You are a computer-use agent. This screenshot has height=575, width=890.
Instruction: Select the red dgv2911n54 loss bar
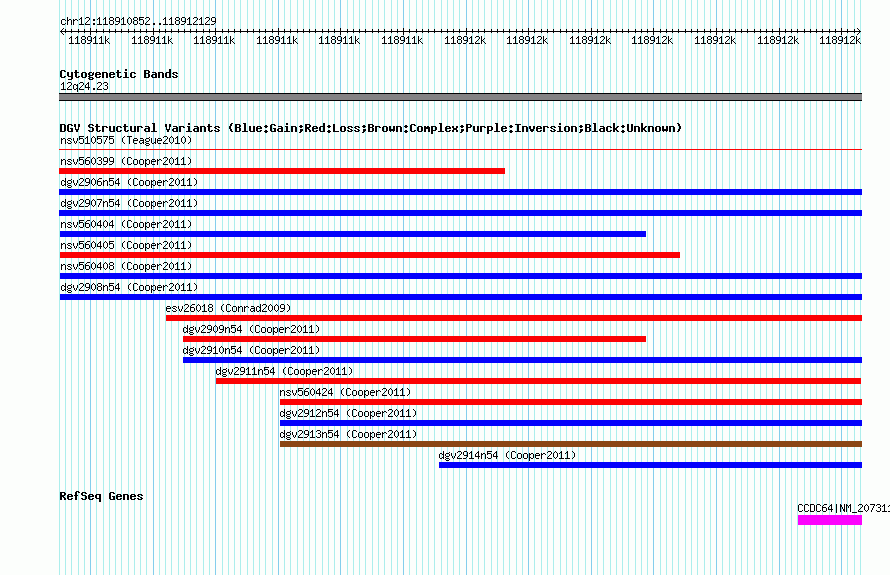[539, 381]
